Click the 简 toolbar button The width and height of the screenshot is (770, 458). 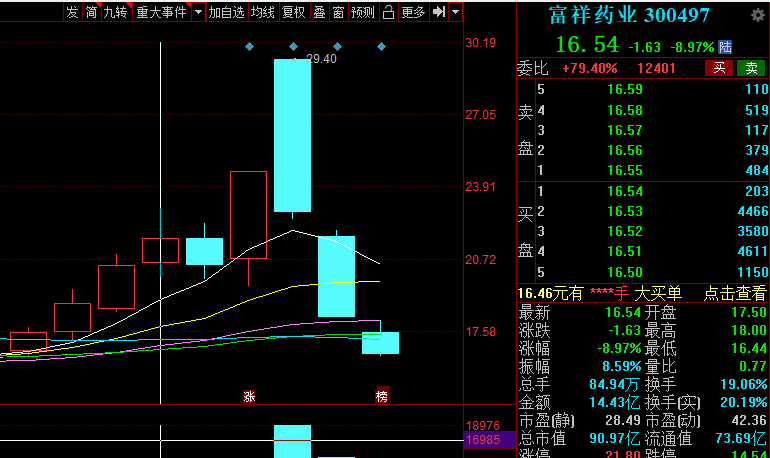pyautogui.click(x=91, y=12)
